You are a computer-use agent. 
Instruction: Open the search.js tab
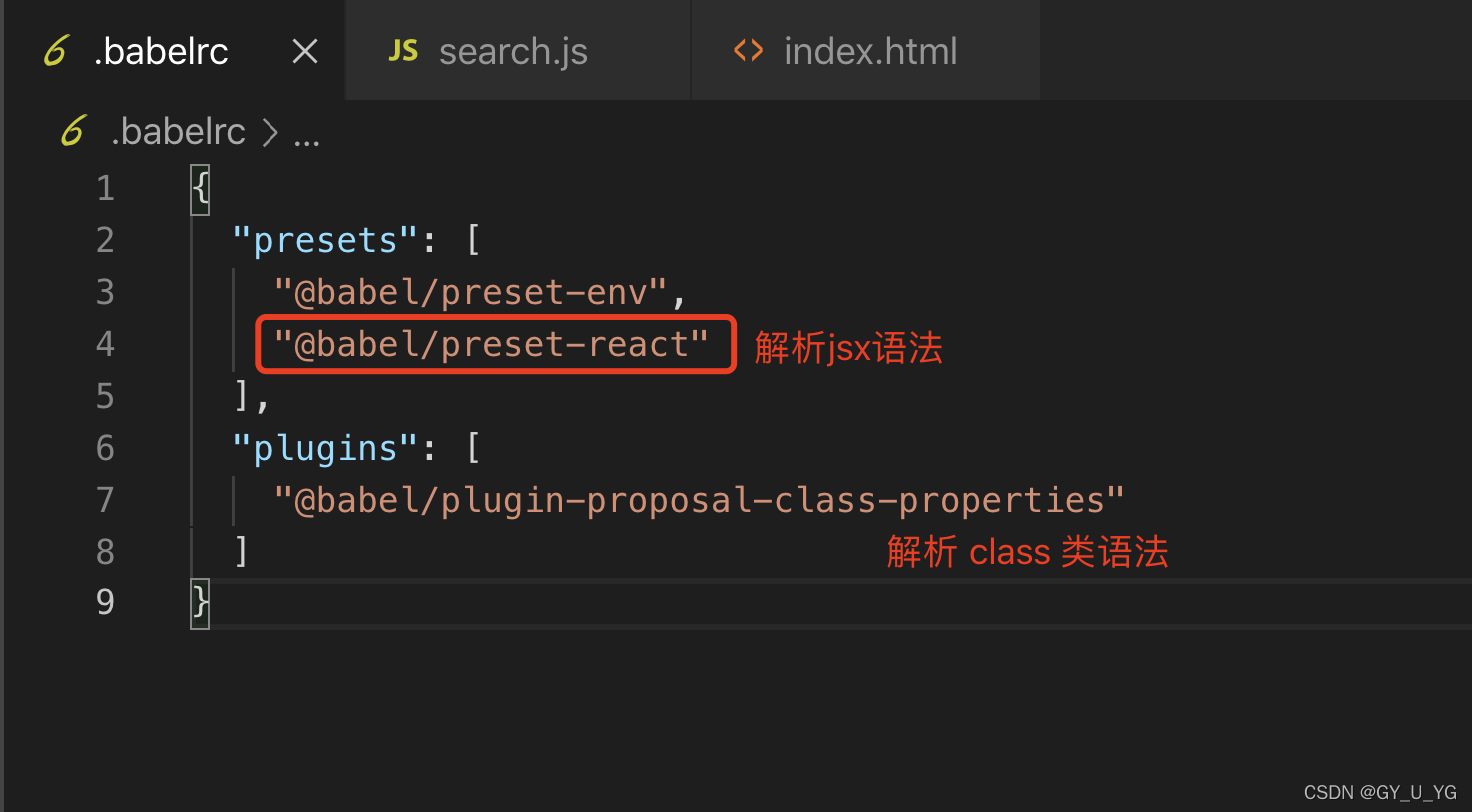(518, 50)
